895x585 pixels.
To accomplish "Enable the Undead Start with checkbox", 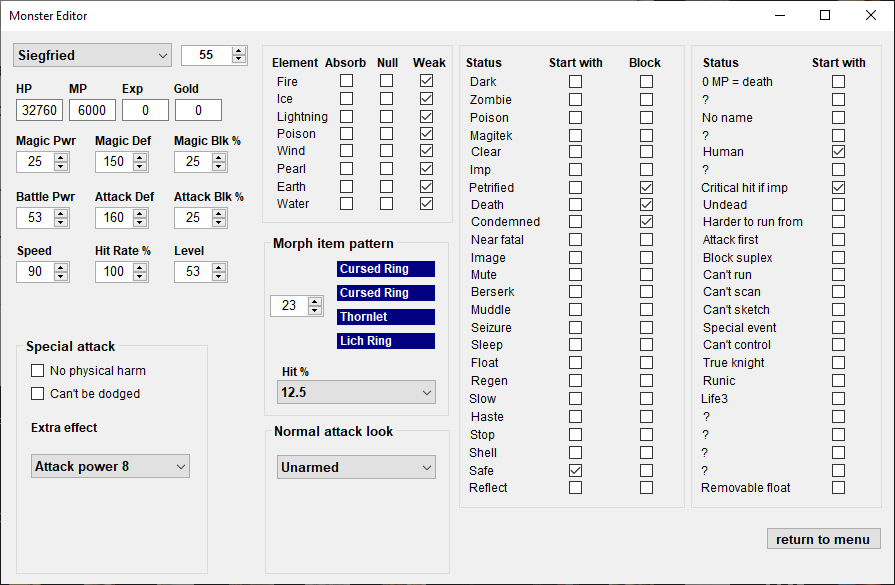I will coord(838,204).
